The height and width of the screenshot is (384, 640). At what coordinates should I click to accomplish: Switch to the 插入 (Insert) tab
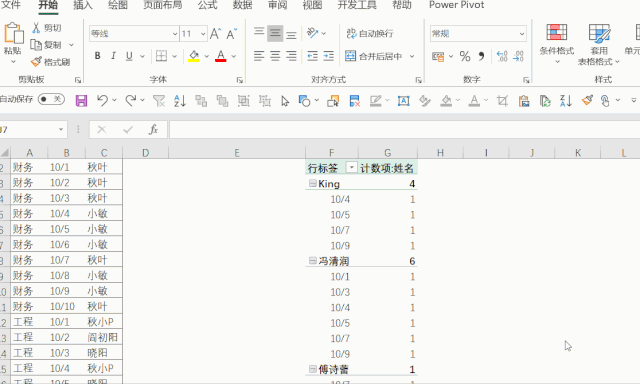point(82,5)
